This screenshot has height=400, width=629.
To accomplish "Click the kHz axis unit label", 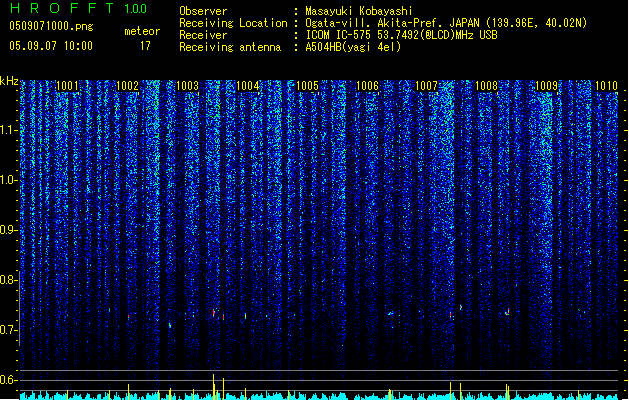I will coord(9,81).
